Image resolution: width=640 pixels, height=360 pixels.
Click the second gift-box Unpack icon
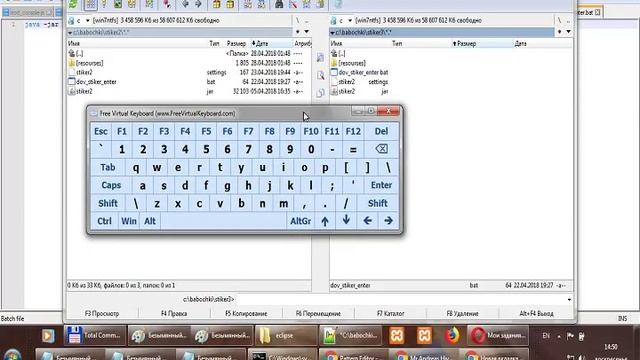(230, 4)
